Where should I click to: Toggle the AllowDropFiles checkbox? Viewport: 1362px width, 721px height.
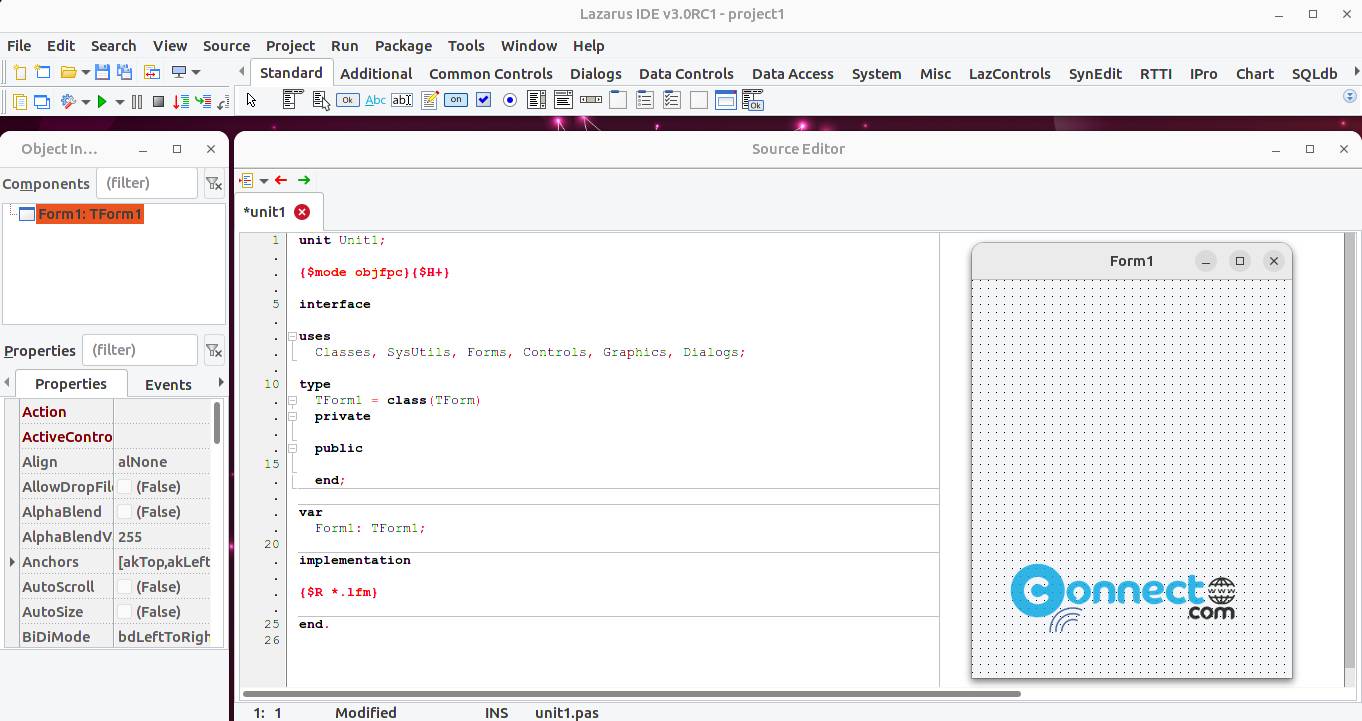click(x=125, y=487)
